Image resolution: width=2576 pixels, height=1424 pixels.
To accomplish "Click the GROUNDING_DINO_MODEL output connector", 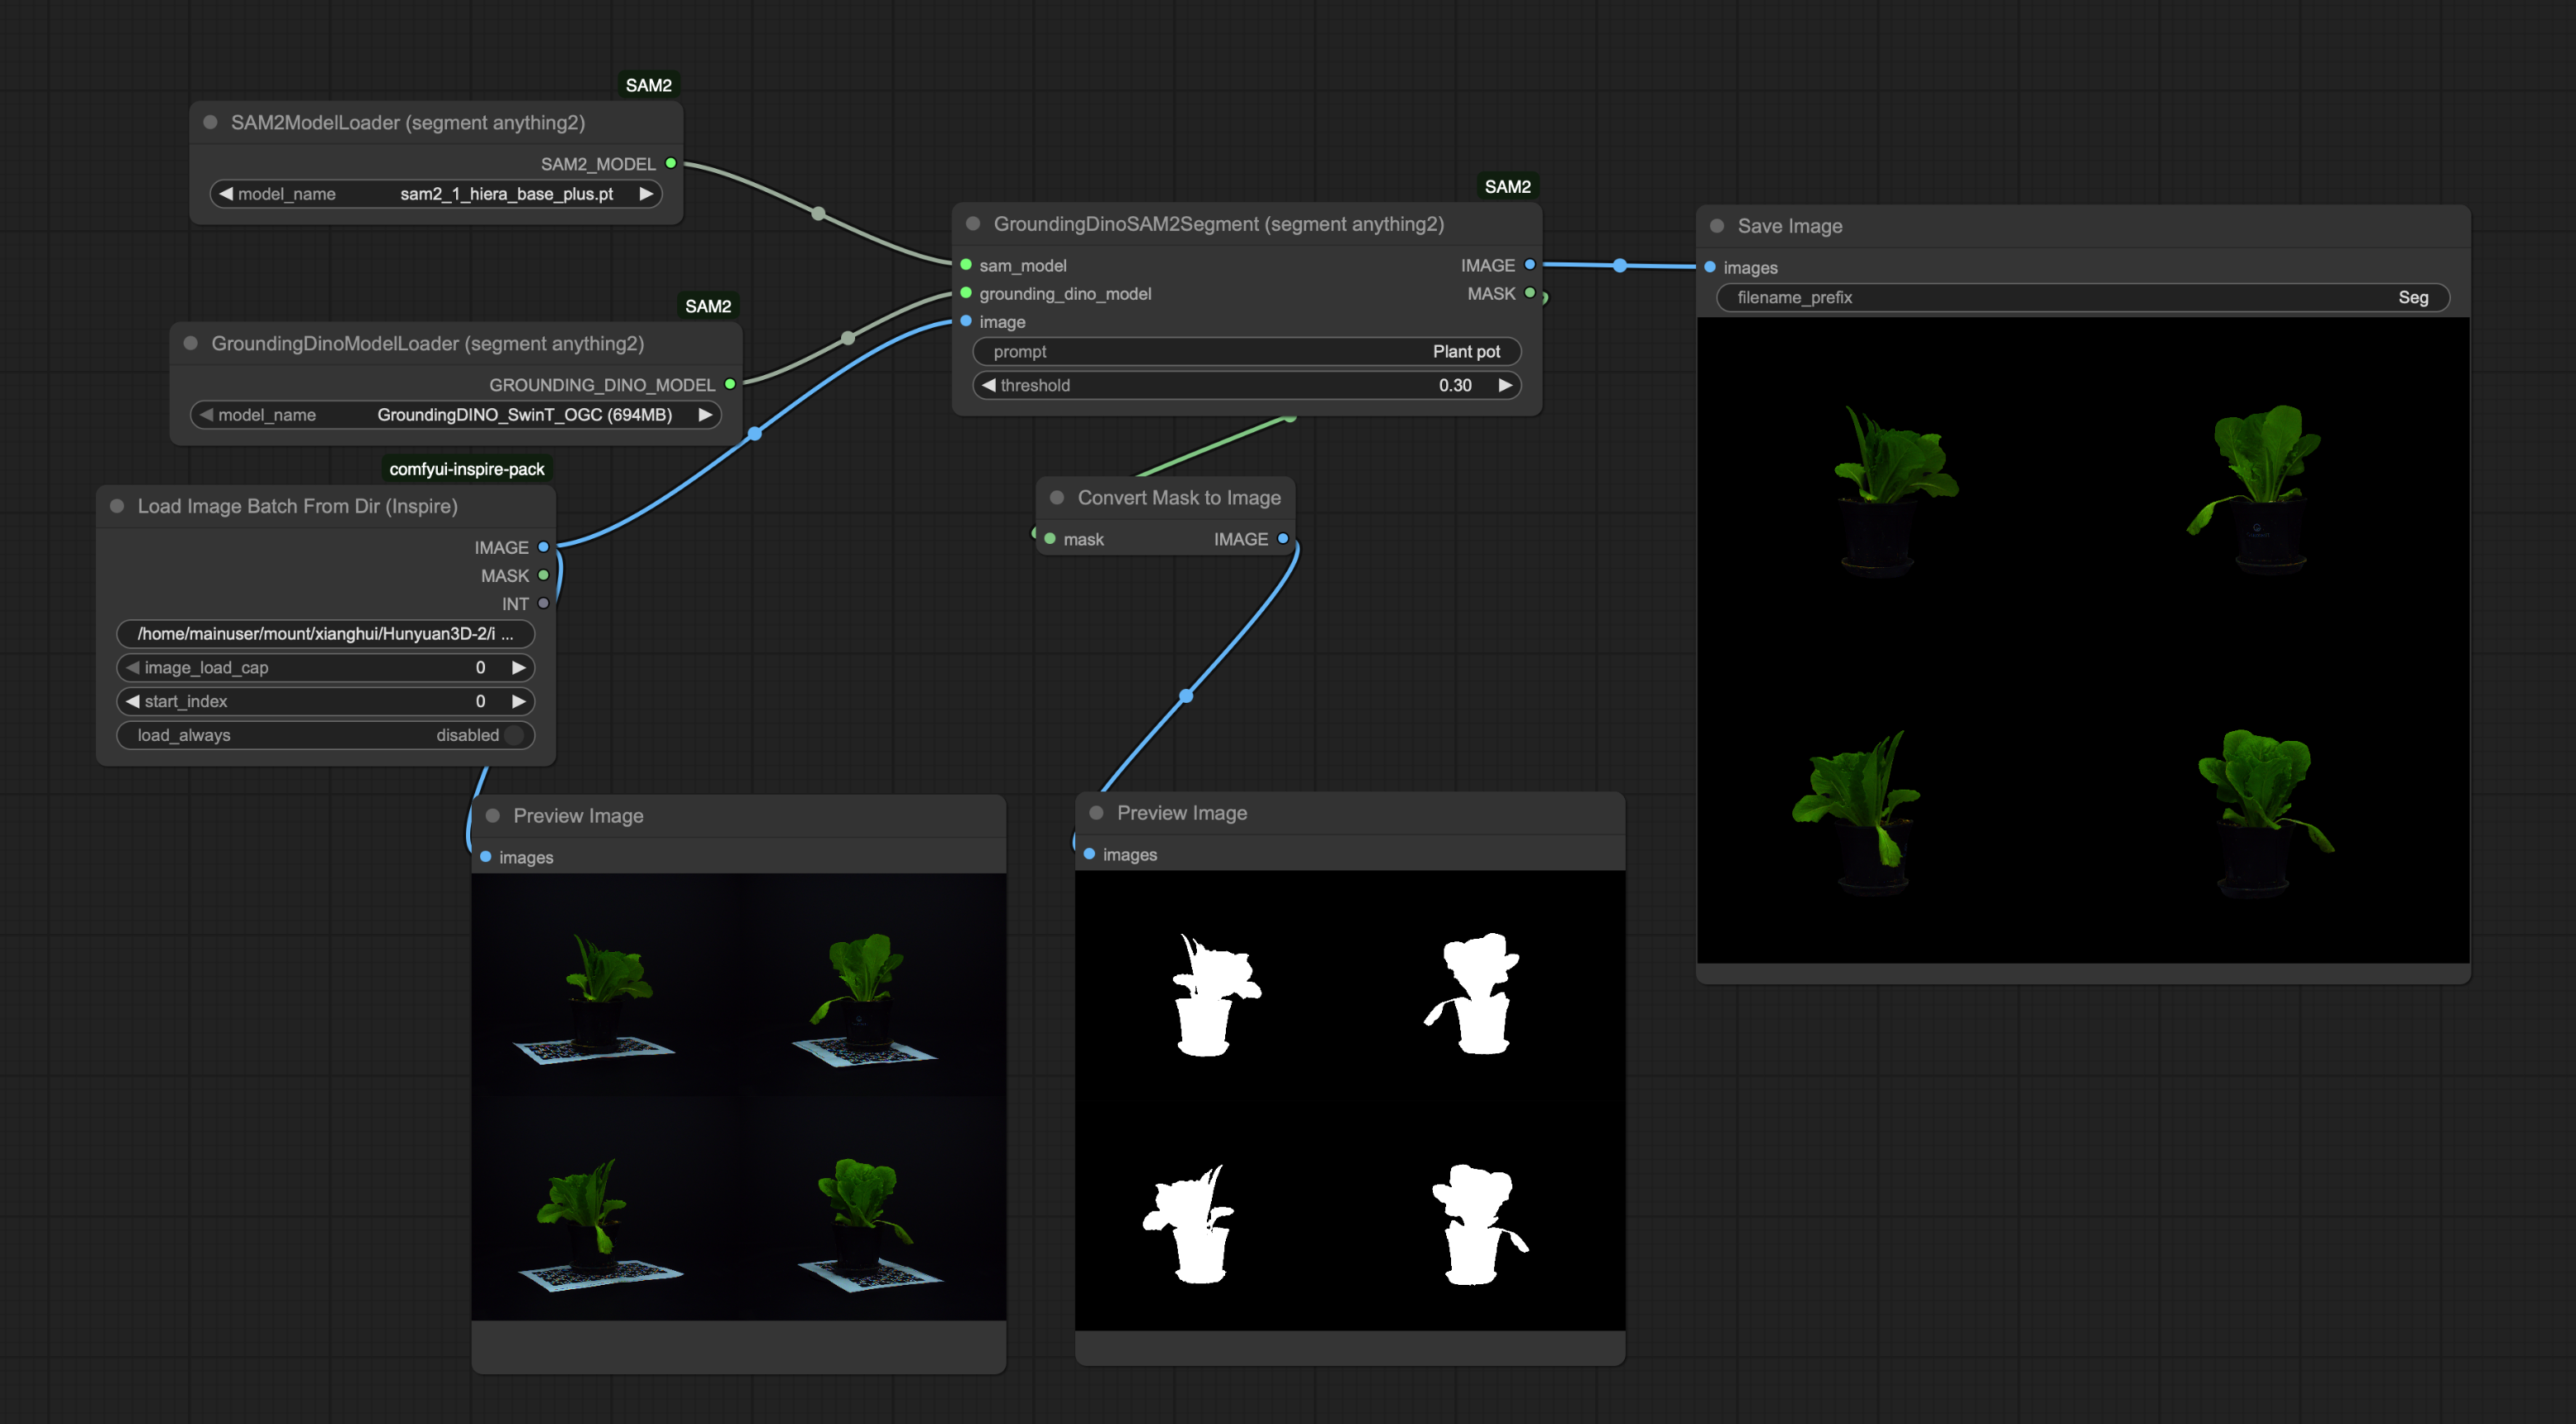I will pos(730,384).
